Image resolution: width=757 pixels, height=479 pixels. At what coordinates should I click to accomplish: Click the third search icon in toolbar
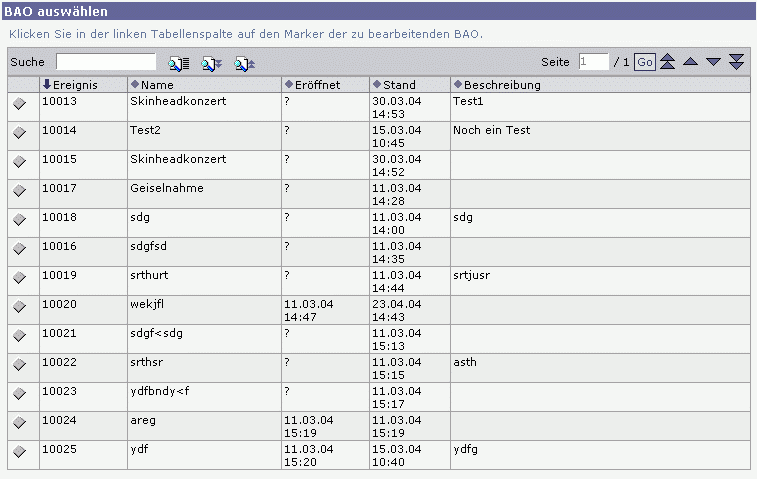pyautogui.click(x=244, y=63)
